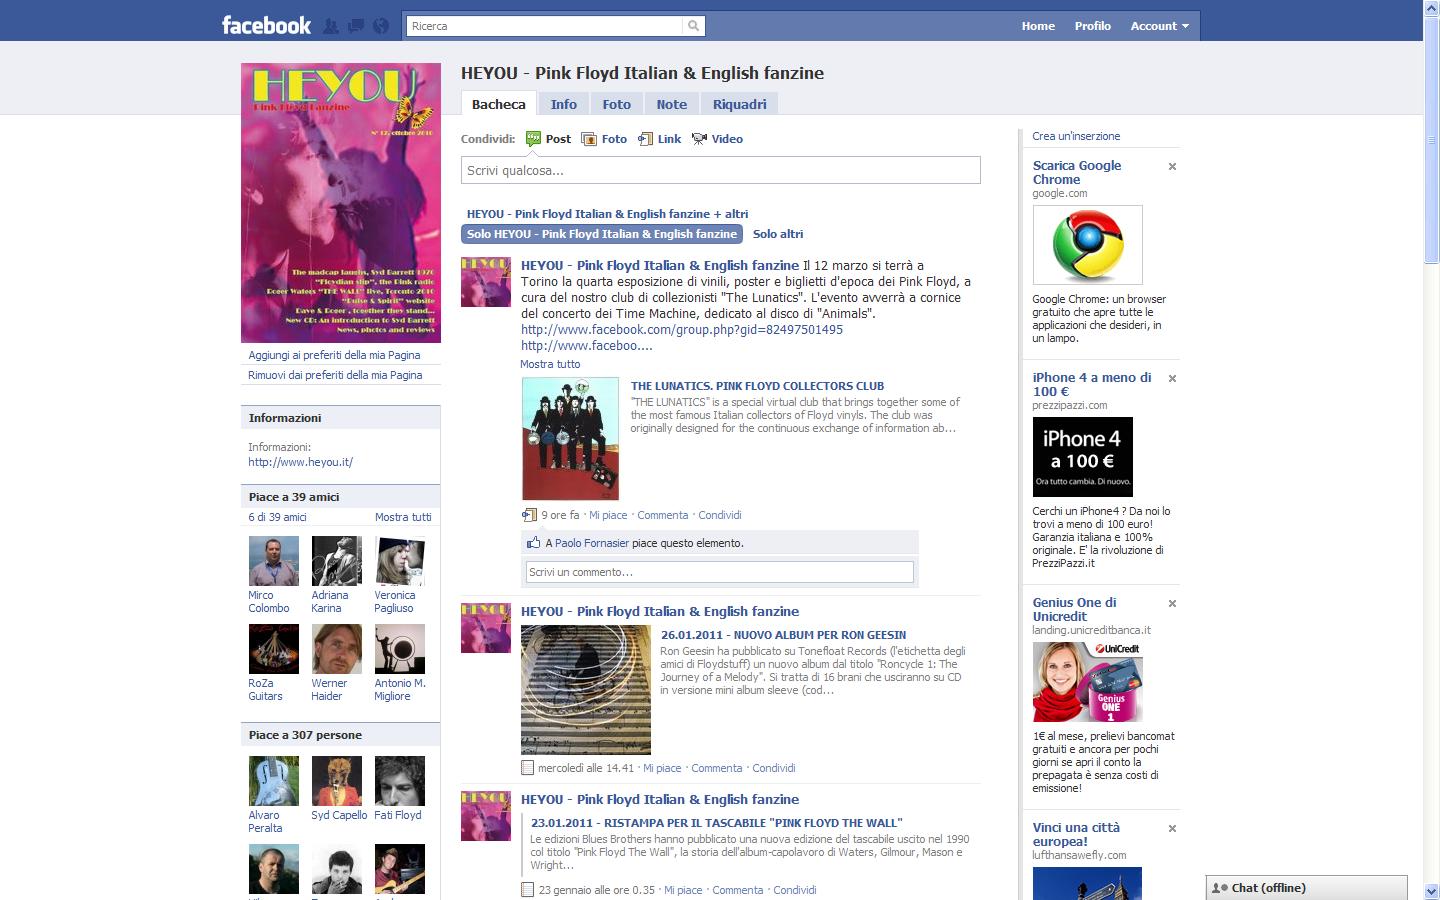Click Condividi on mercoledì 14.41 post

pos(774,768)
